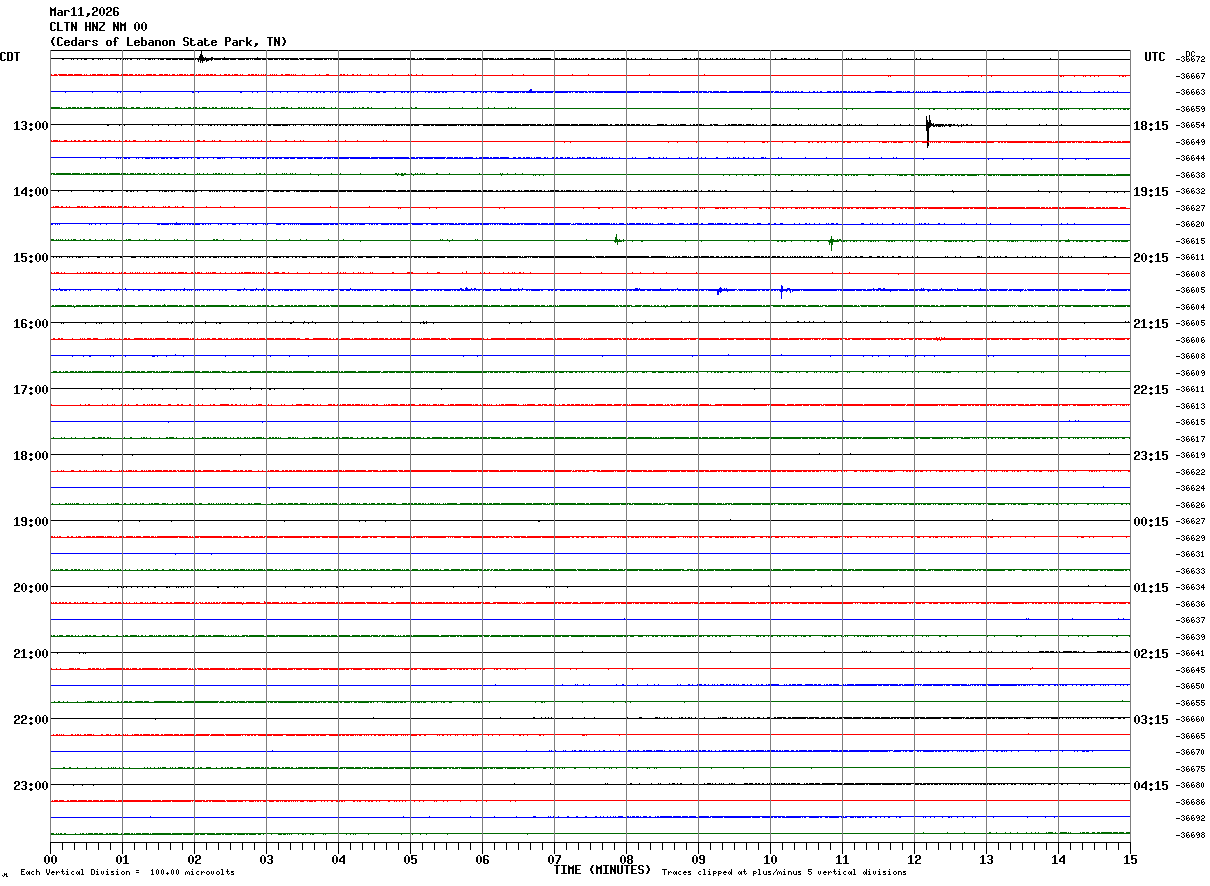1210x886 pixels.
Task: Click the 22:15 UTC time label
Action: [1151, 390]
